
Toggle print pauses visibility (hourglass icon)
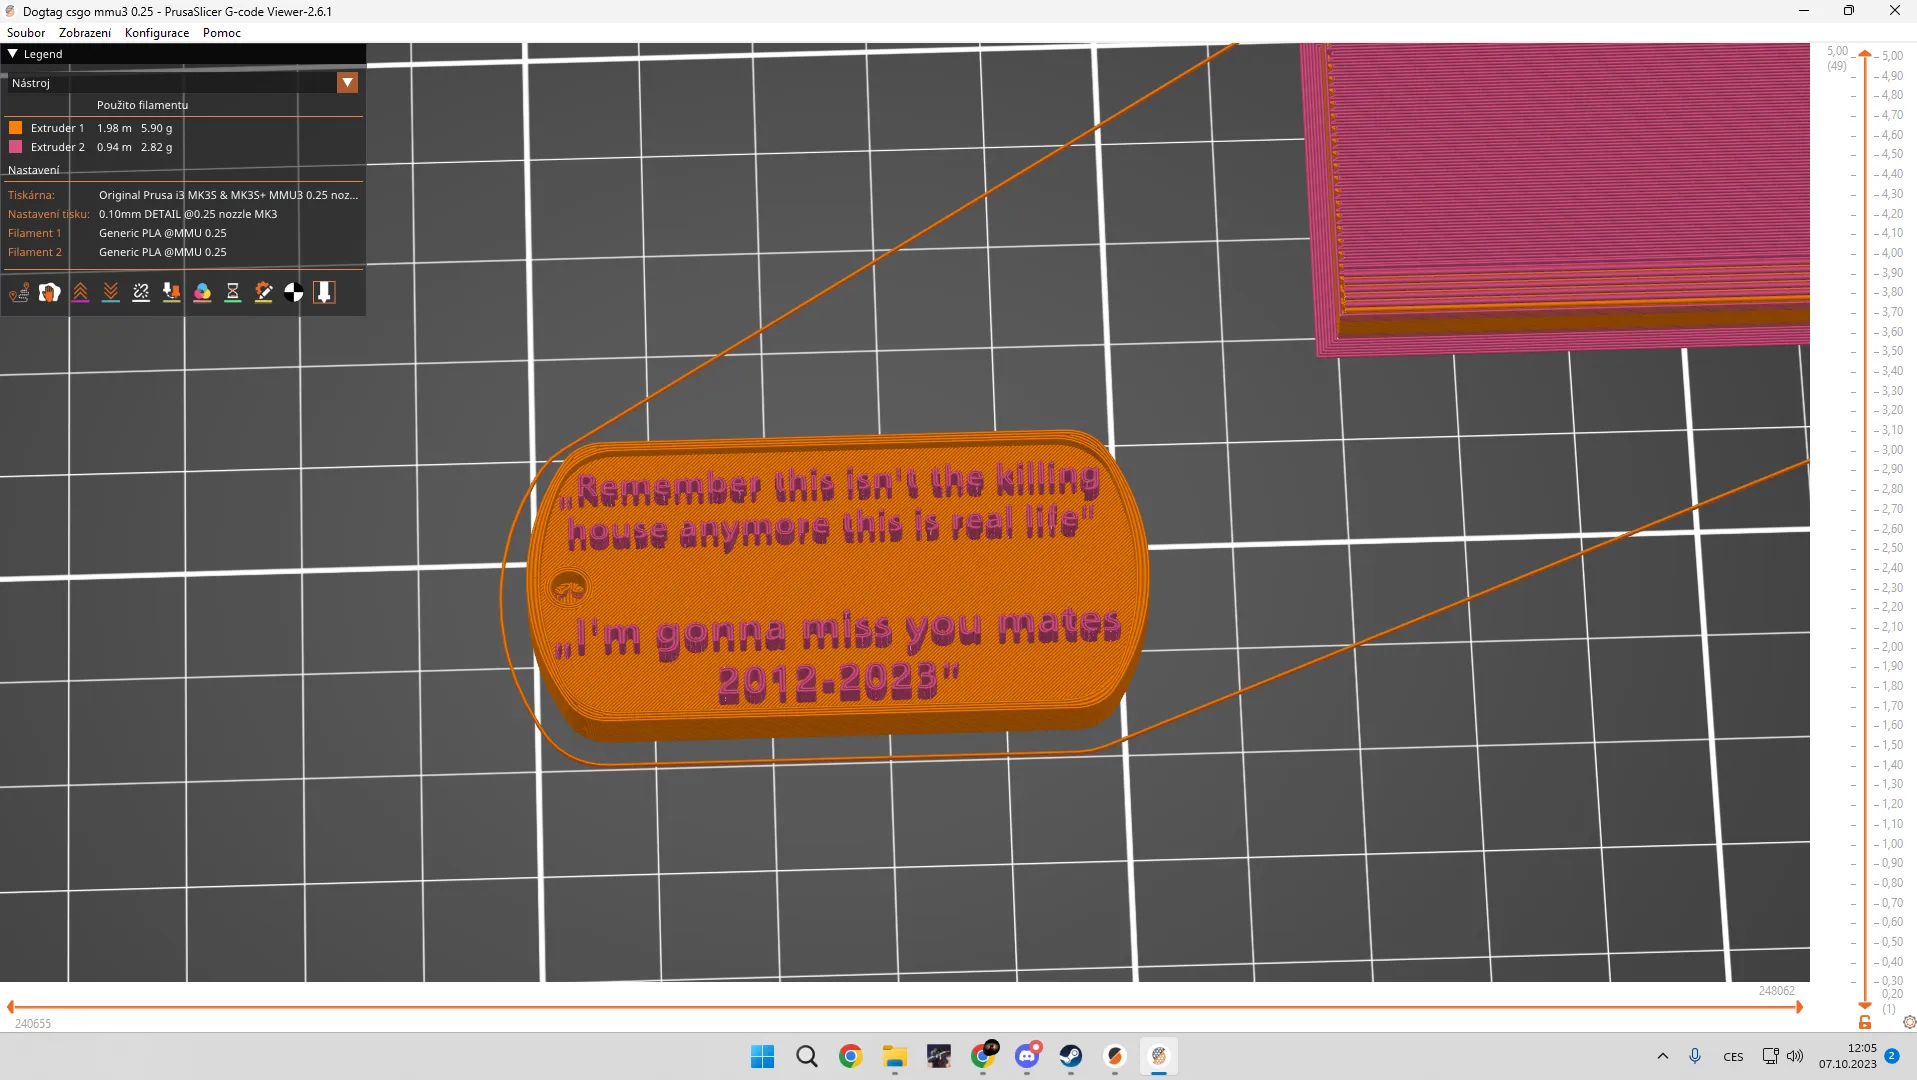pyautogui.click(x=233, y=292)
